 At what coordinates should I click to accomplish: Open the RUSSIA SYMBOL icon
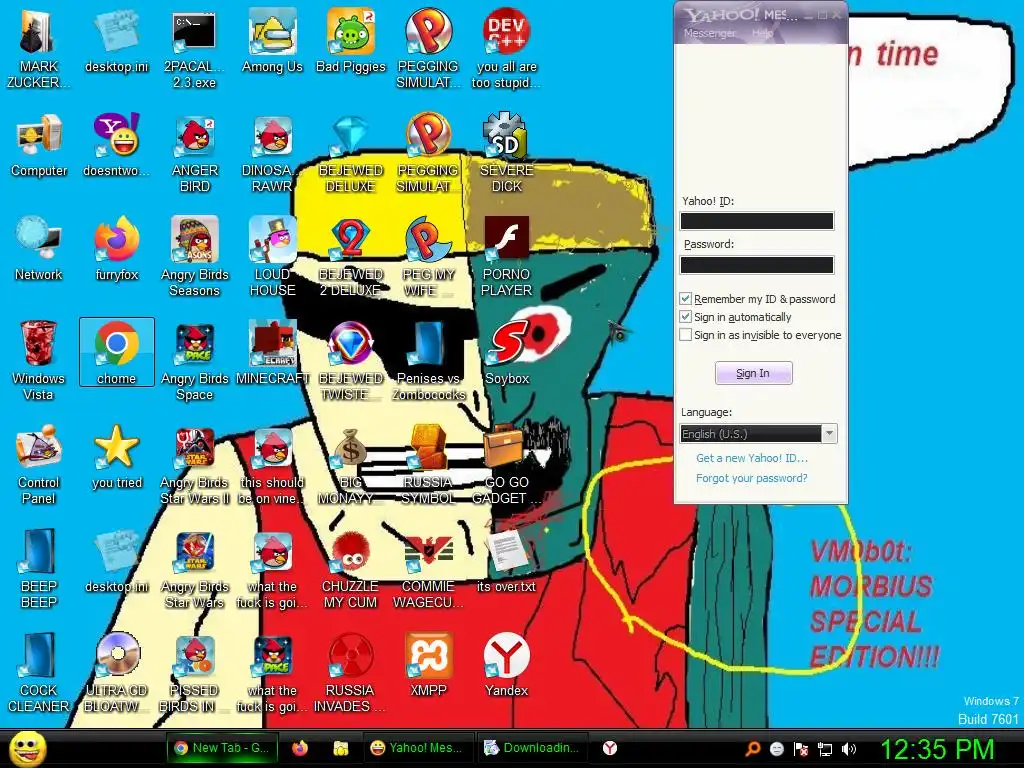(x=428, y=464)
